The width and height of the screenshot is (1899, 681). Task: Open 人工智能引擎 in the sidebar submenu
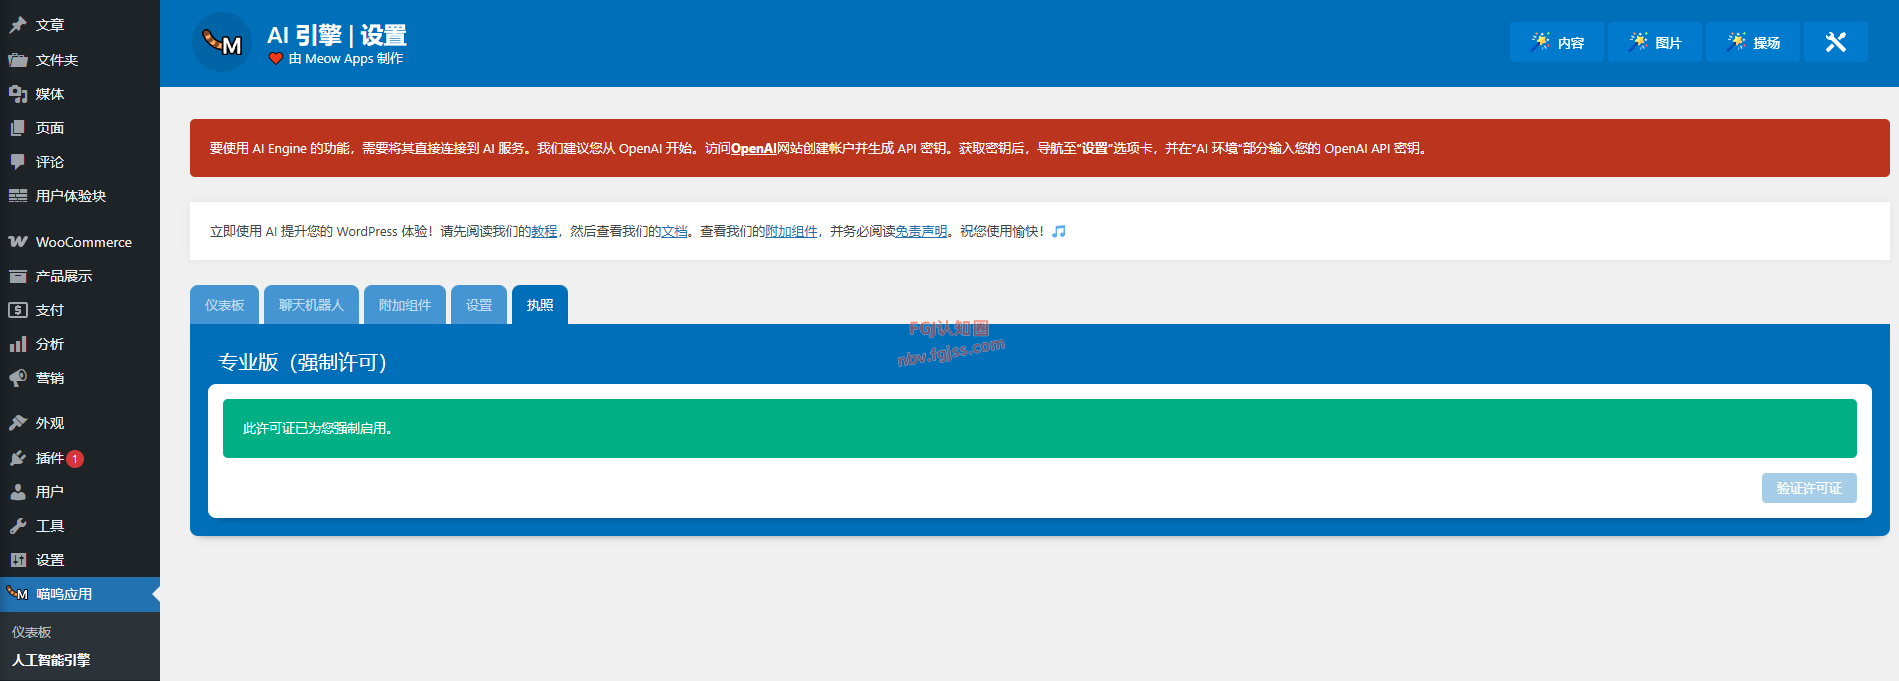51,660
